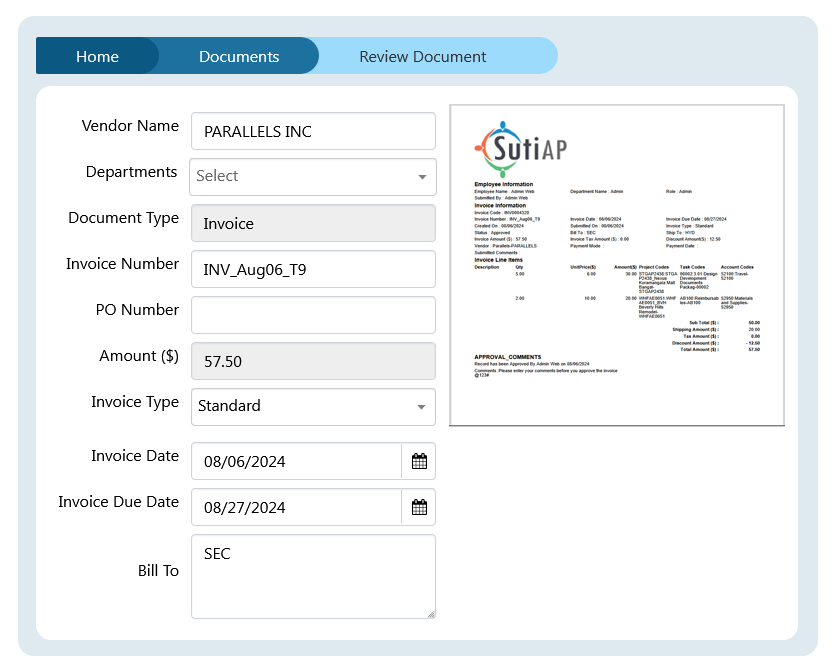Go to the Home breadcrumb tab
This screenshot has height=670, width=840.
[97, 56]
